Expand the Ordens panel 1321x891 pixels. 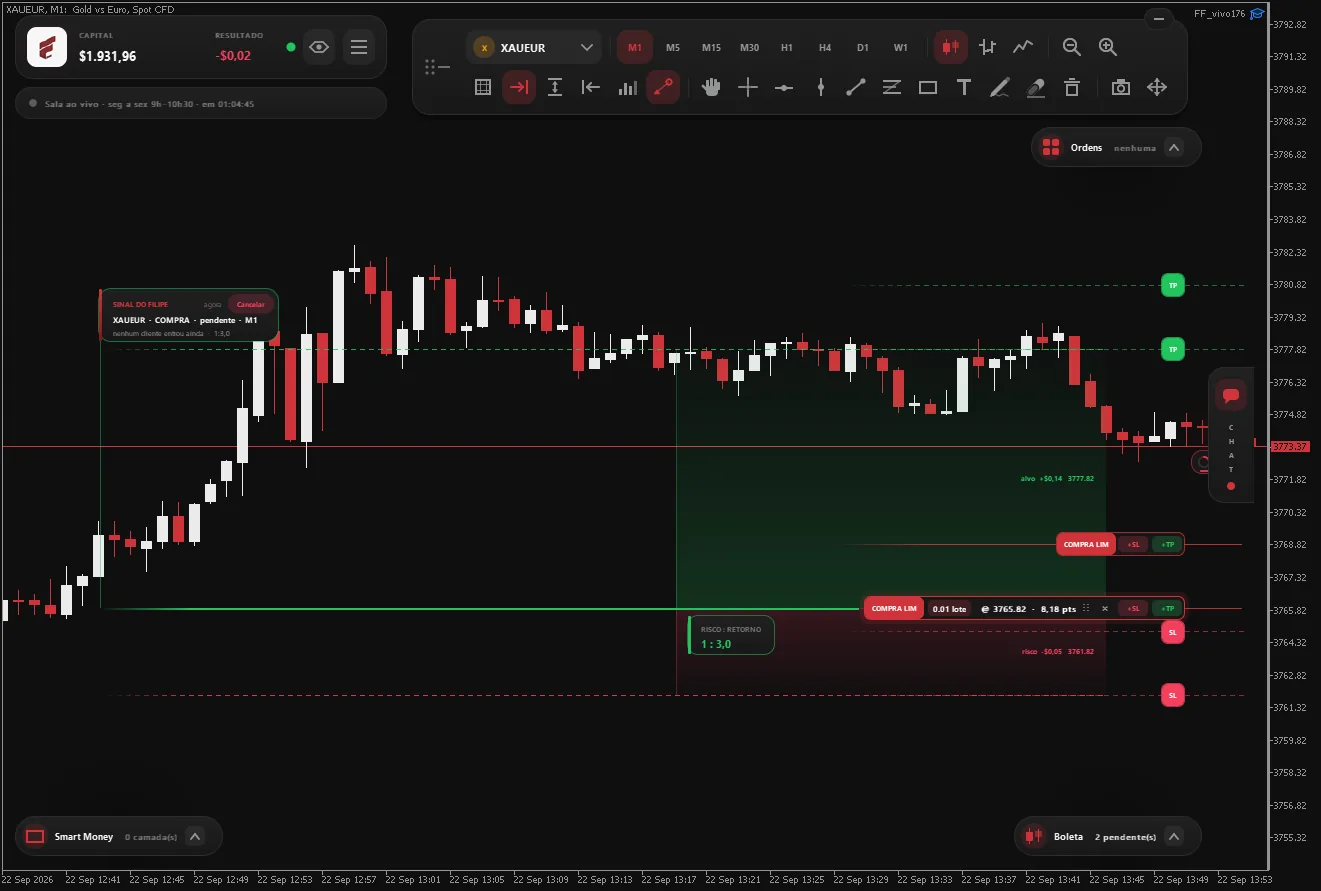pyautogui.click(x=1174, y=148)
